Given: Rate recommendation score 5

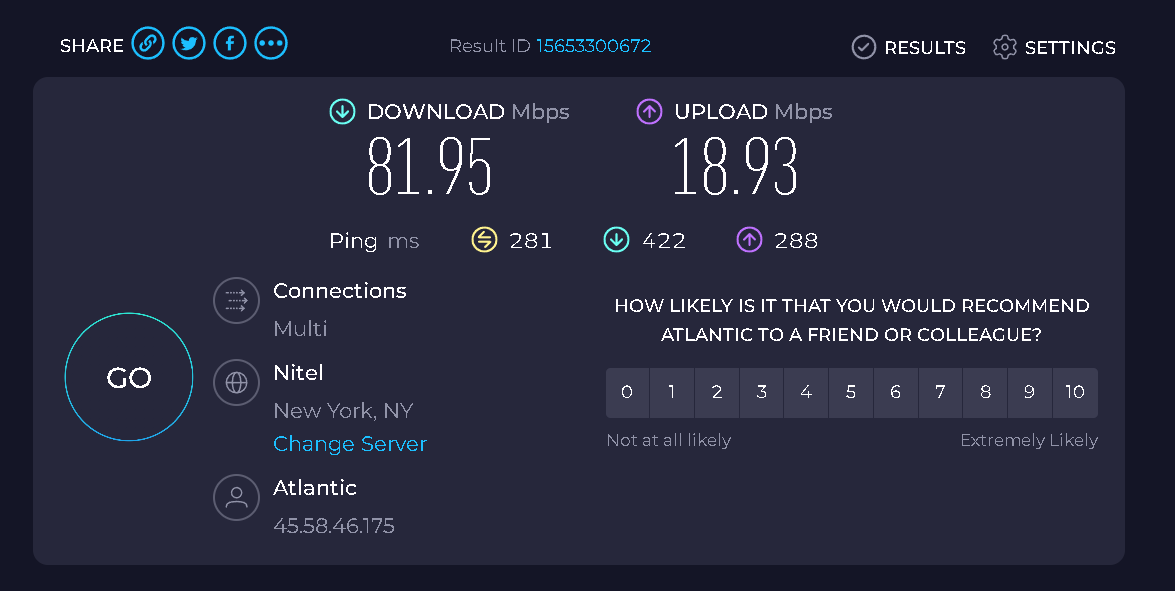Looking at the screenshot, I should pos(851,393).
